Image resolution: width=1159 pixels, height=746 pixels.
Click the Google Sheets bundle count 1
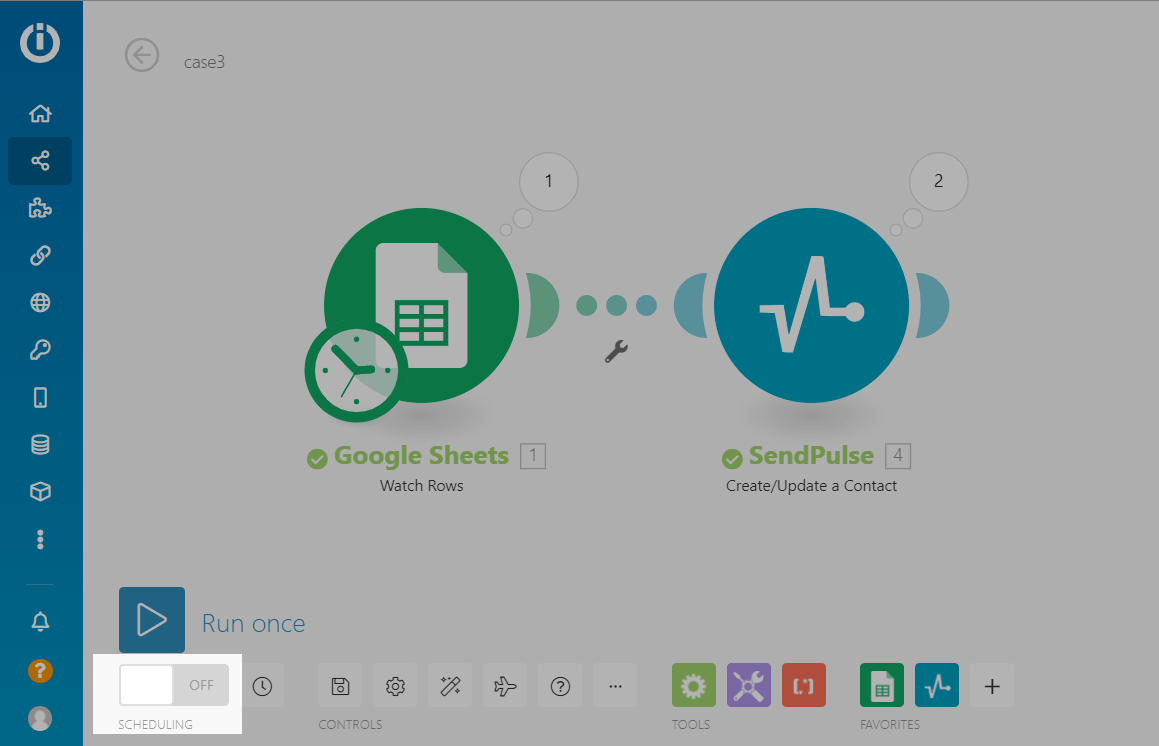[533, 455]
